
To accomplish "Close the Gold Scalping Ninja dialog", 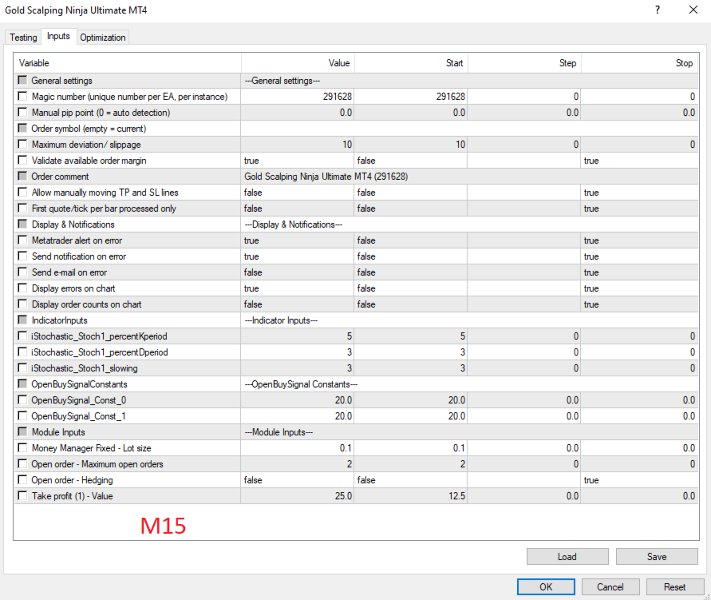I will (x=693, y=10).
